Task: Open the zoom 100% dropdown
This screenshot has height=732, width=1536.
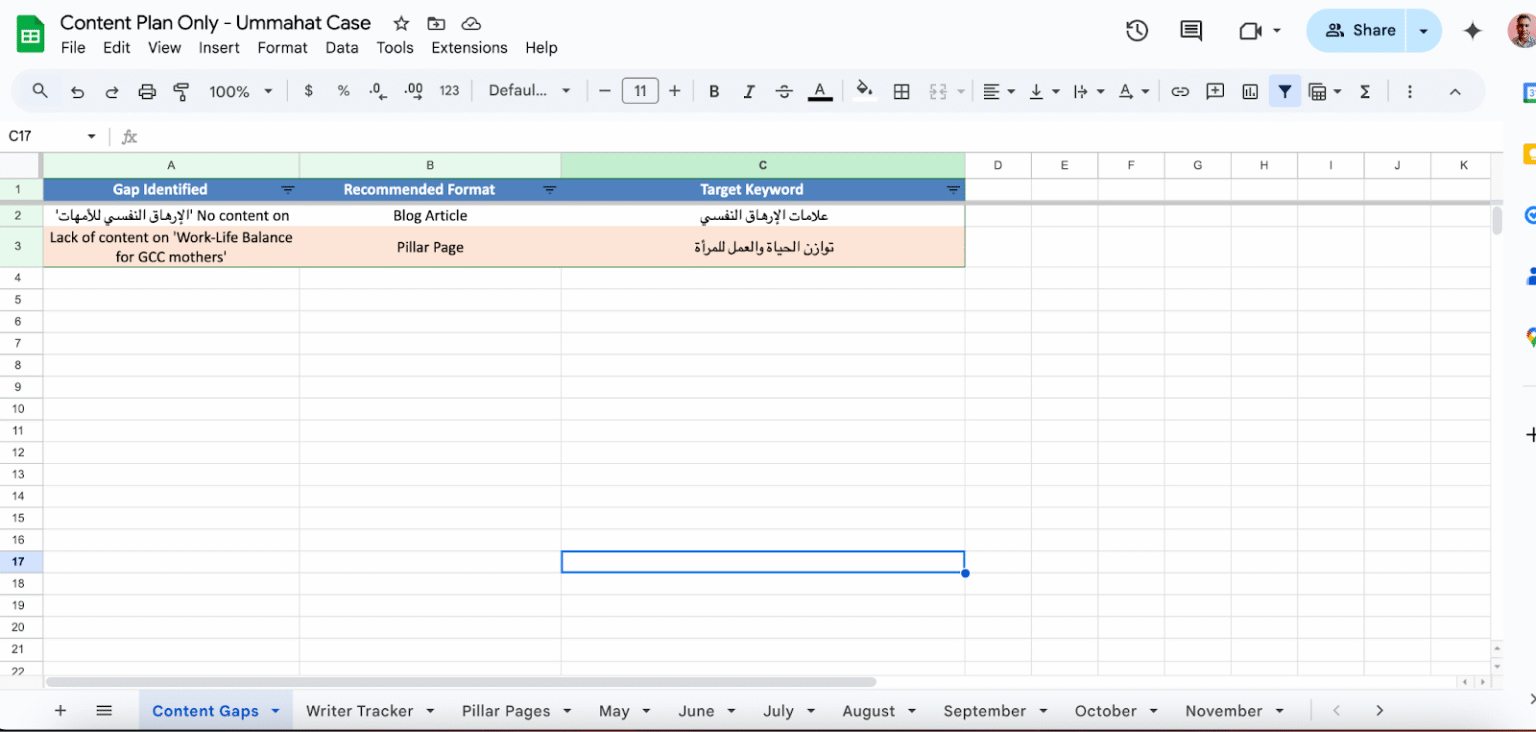Action: tap(240, 91)
